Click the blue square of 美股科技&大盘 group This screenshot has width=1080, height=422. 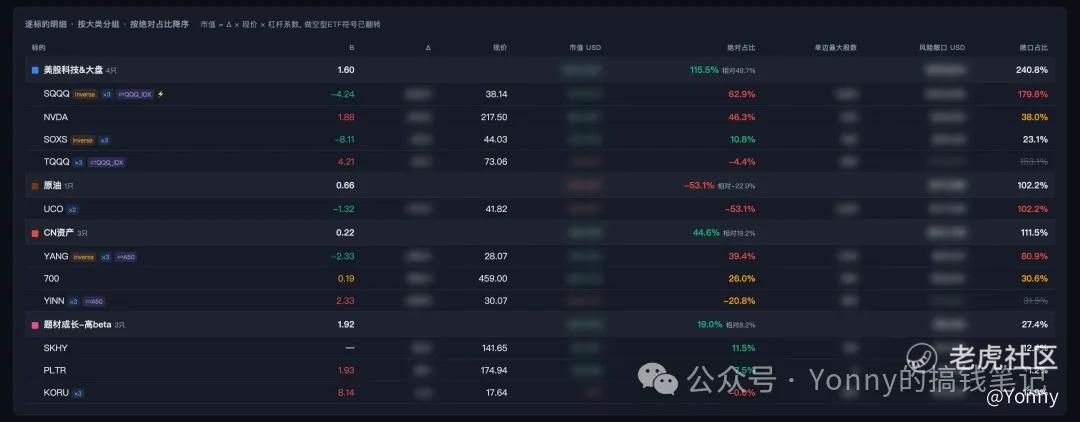click(35, 70)
